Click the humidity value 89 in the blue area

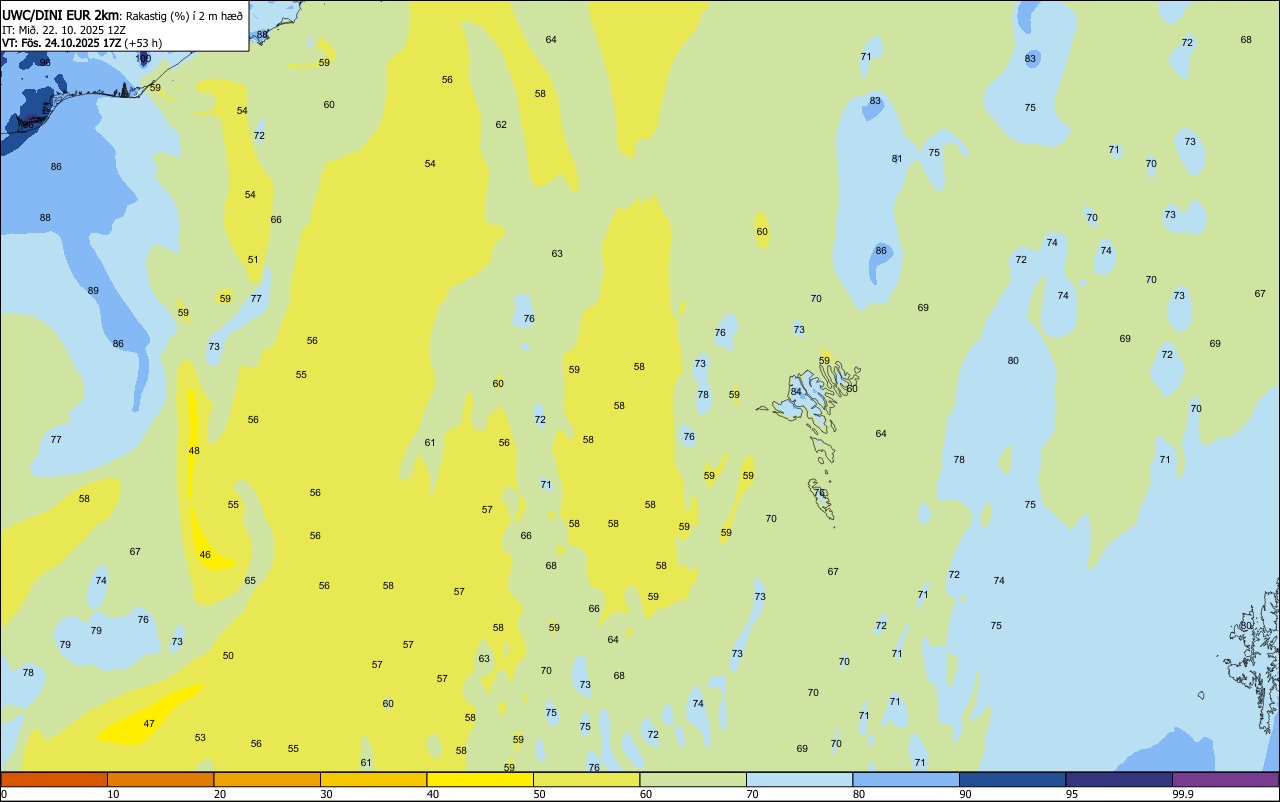click(x=93, y=291)
